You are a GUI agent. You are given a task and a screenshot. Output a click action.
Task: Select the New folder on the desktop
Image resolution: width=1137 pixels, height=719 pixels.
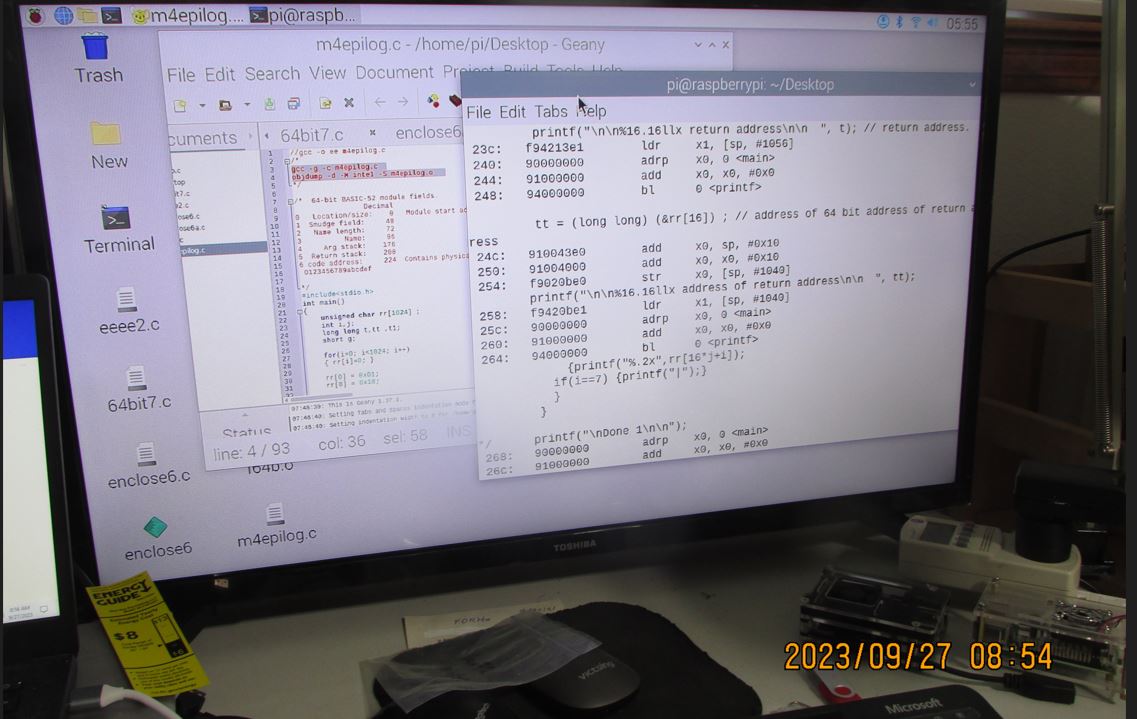click(108, 146)
